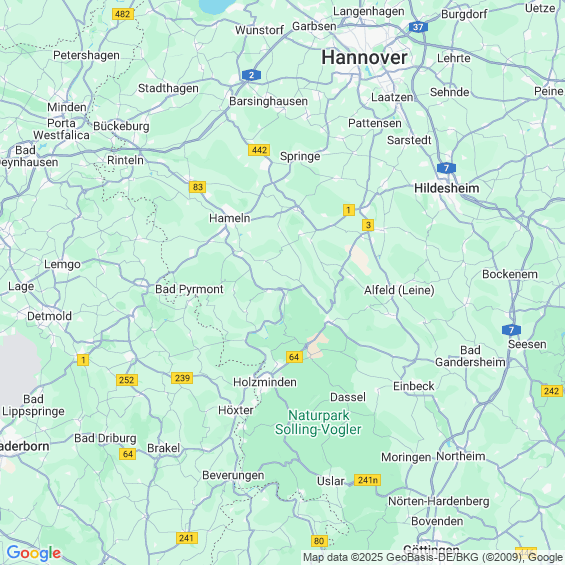
Task: Click the A7 shield above Hildesheim
Action: coord(446,168)
